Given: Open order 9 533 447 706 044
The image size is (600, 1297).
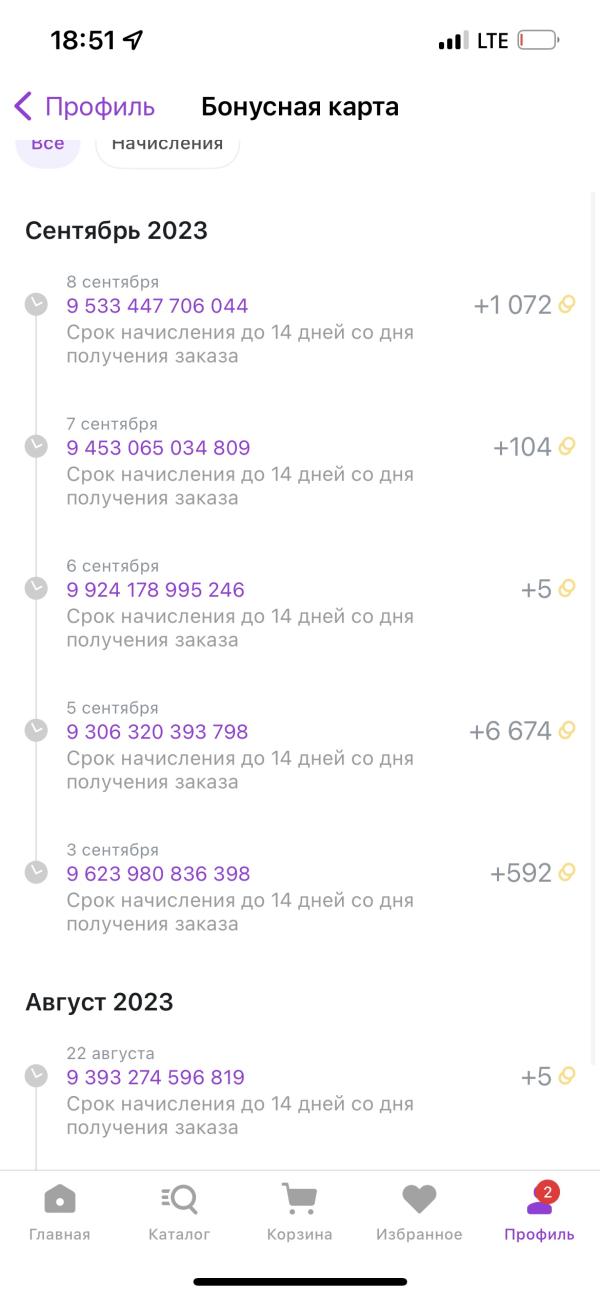Looking at the screenshot, I should 157,306.
